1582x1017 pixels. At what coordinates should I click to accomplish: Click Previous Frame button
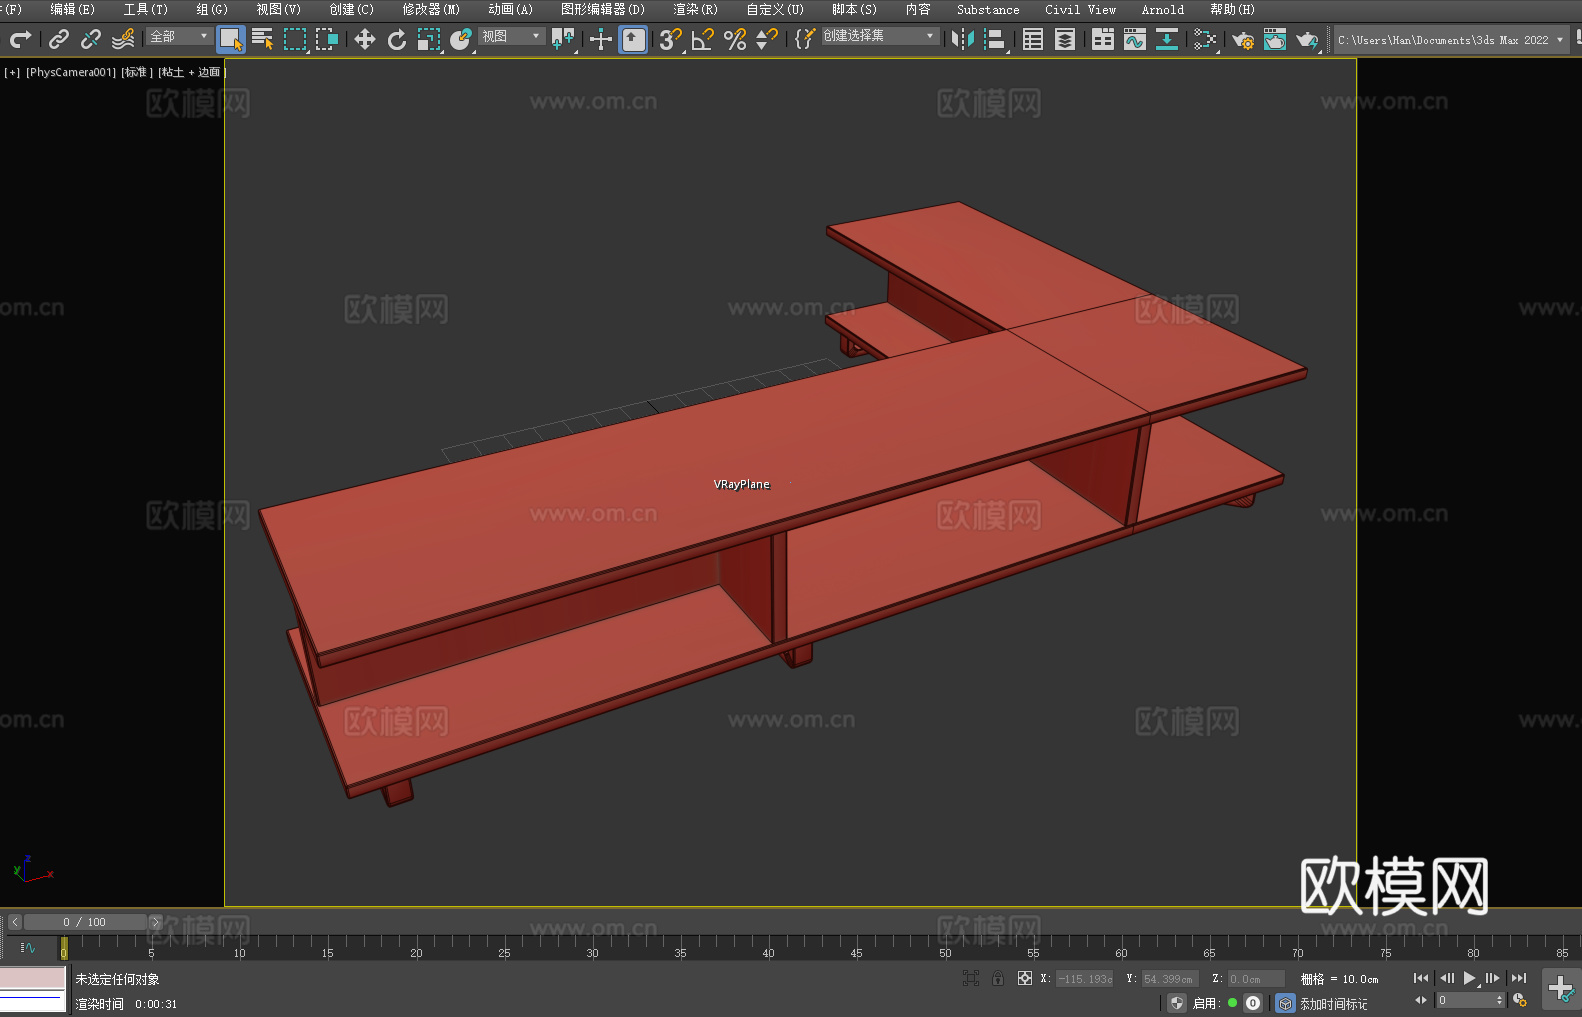1446,978
